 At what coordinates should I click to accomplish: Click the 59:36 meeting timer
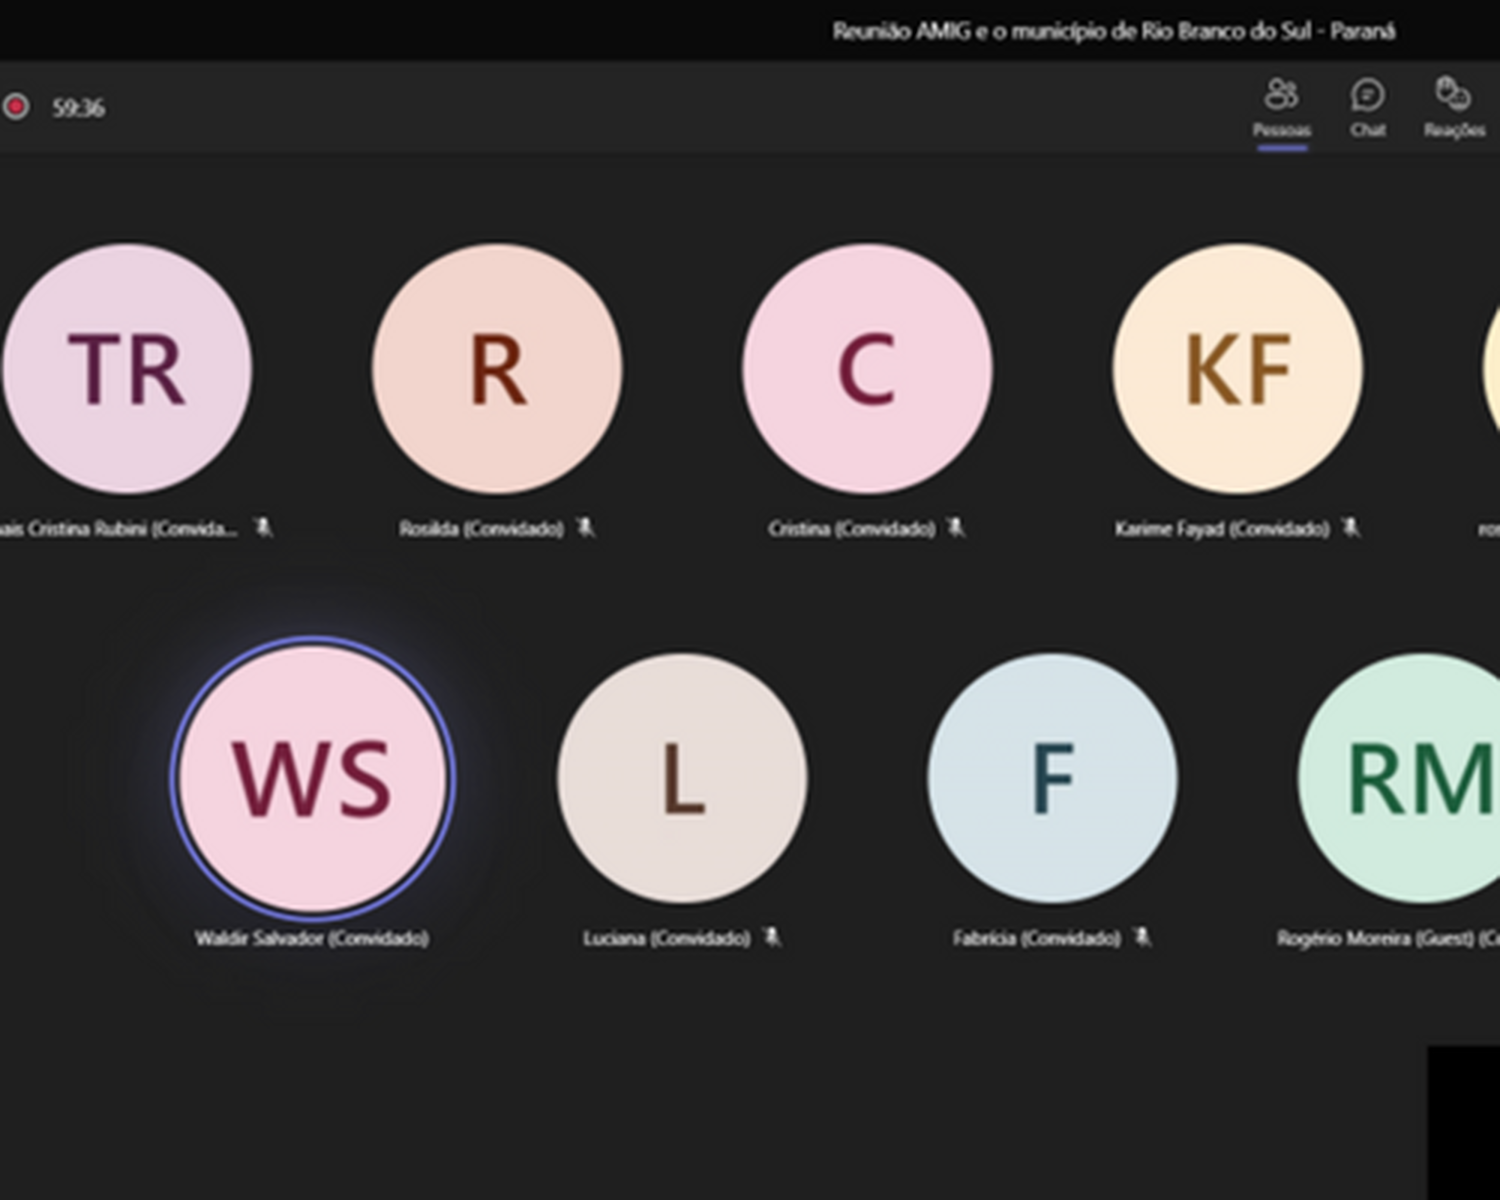(78, 108)
